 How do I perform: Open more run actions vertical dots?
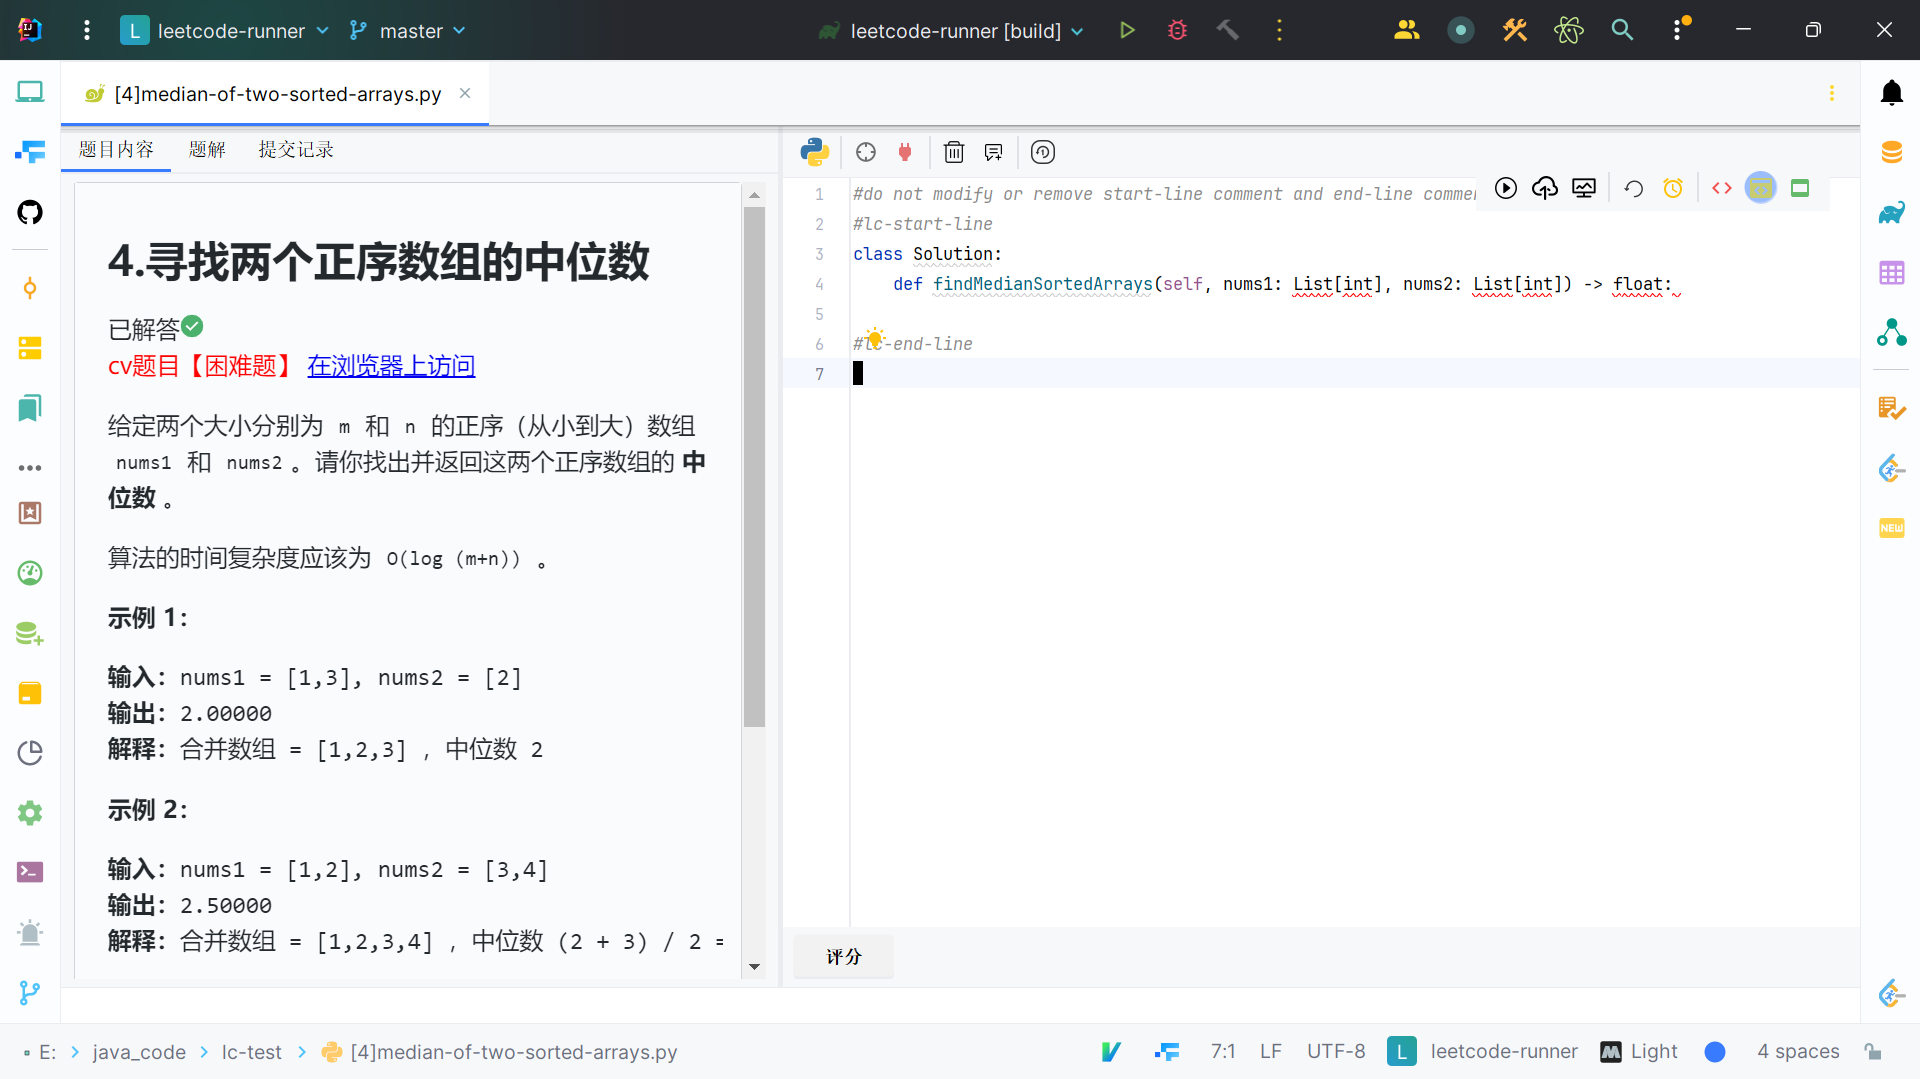tap(1279, 30)
